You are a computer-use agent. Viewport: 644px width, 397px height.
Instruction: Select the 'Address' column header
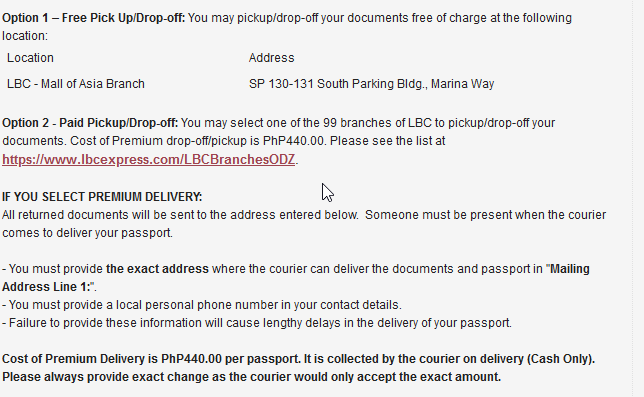271,58
